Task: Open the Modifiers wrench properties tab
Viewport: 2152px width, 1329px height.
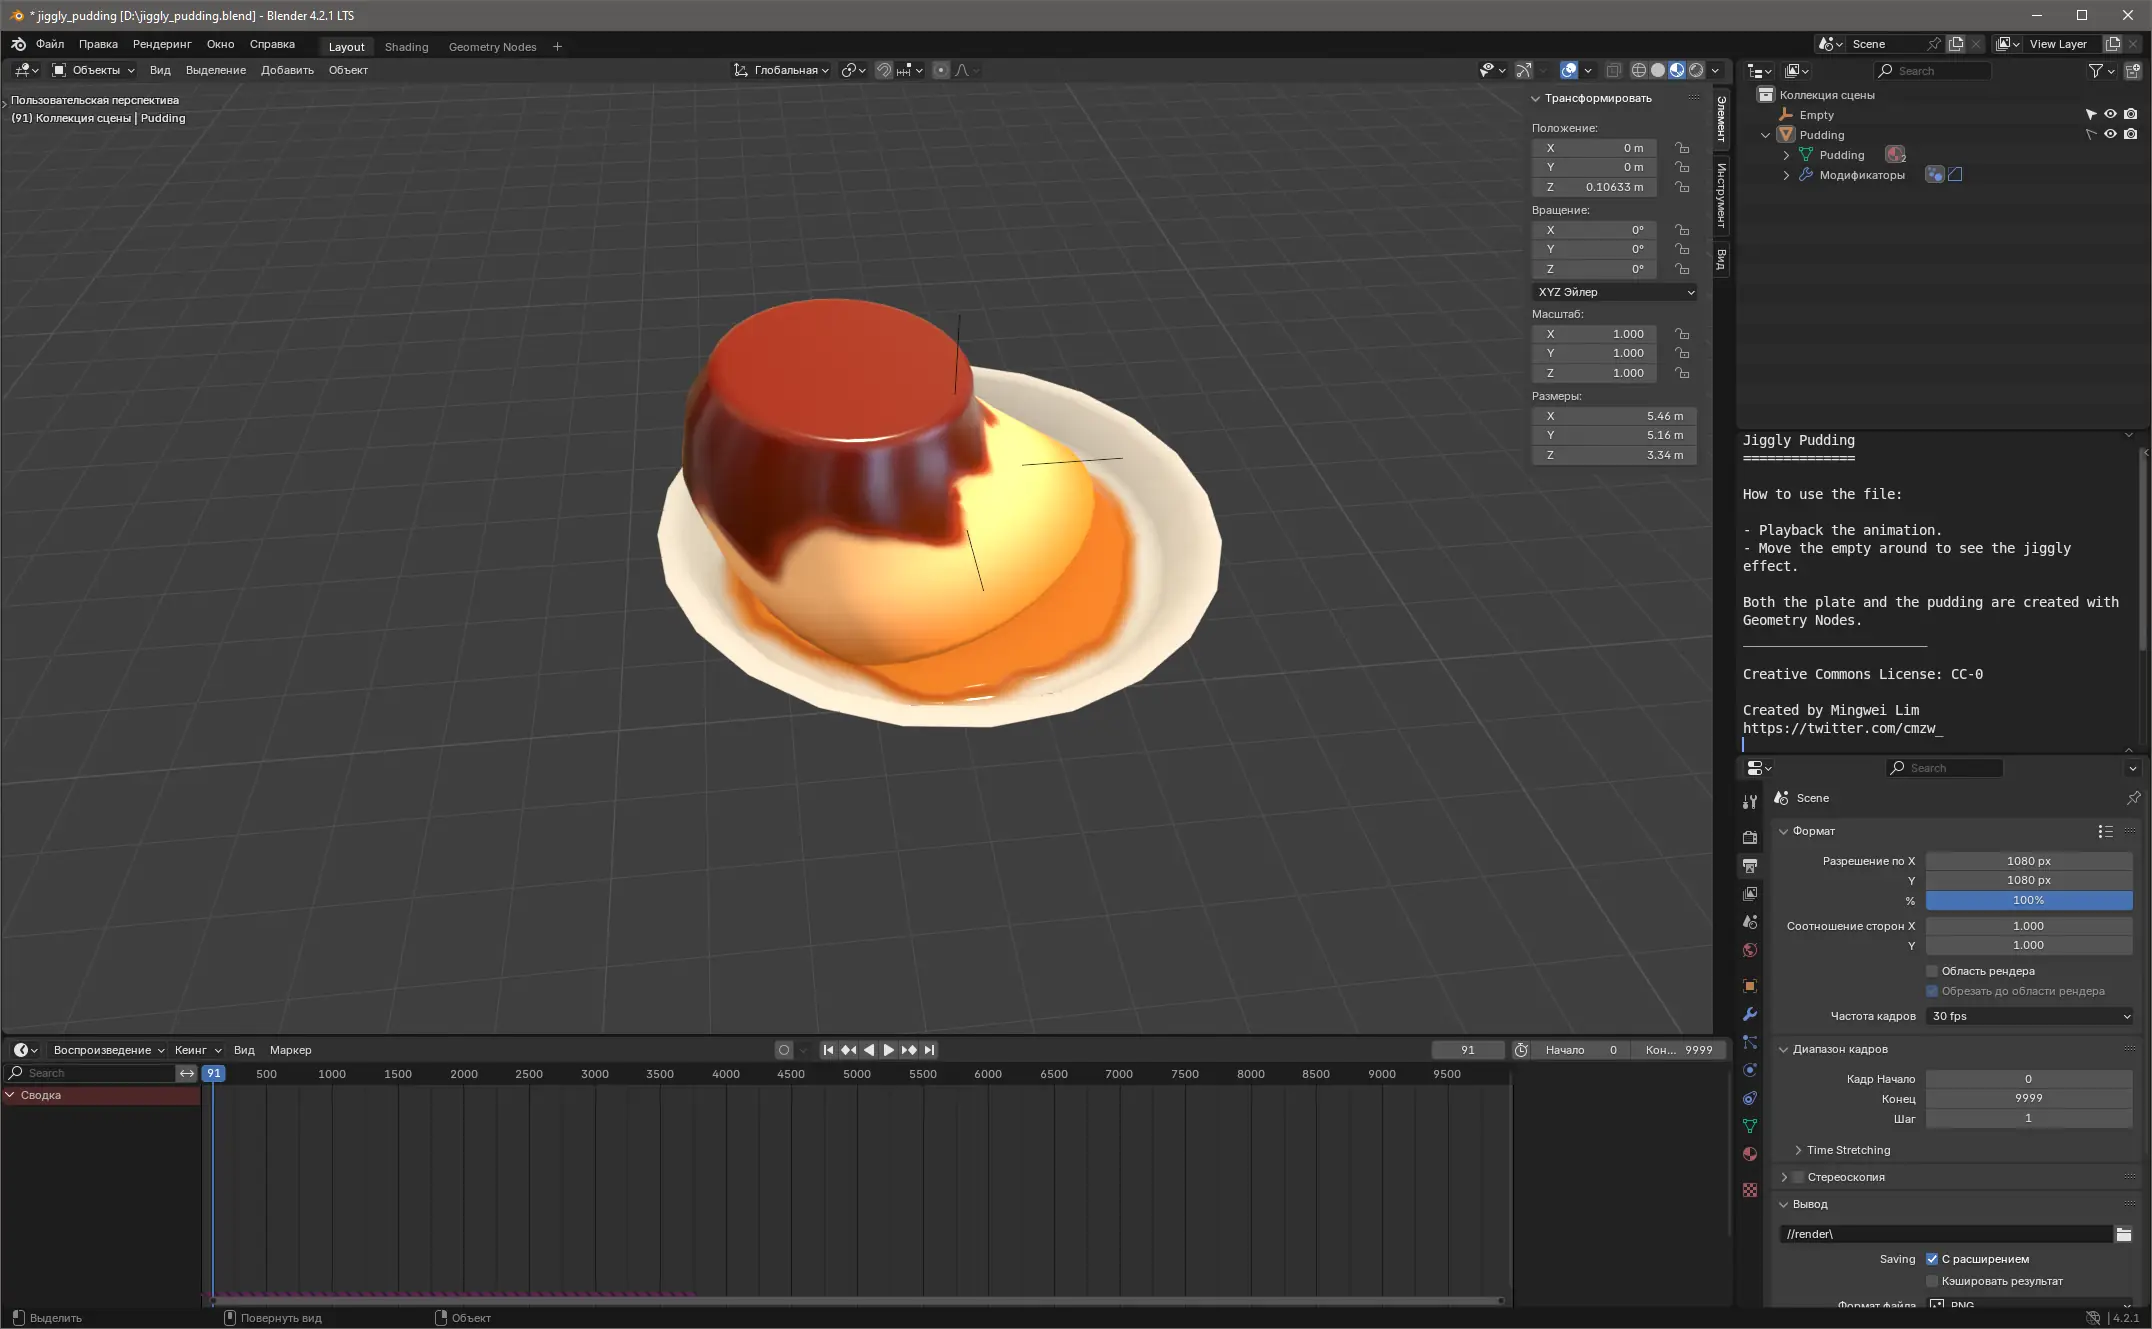Action: coord(1750,1014)
